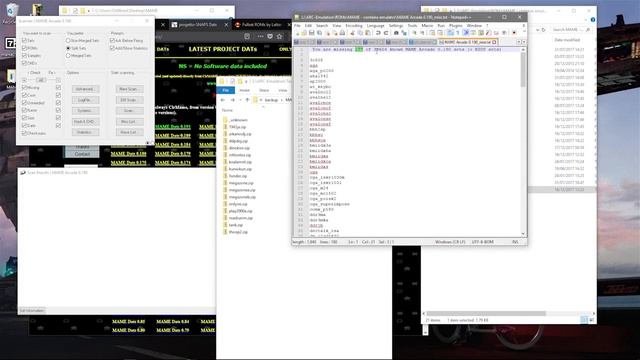Show all characters icon in Notepad++
Image resolution: width=640 pixels, height=360 pixels.
(x=458, y=33)
